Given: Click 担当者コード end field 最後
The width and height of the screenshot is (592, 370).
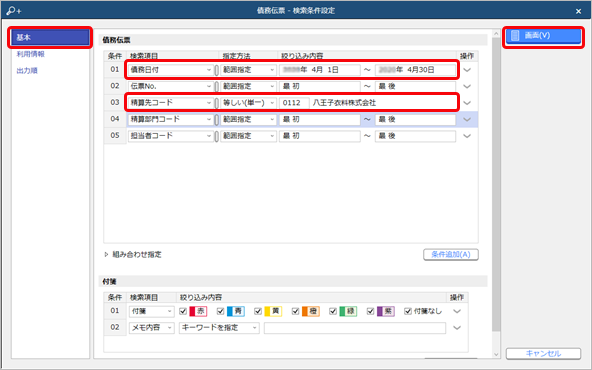Looking at the screenshot, I should [415, 136].
